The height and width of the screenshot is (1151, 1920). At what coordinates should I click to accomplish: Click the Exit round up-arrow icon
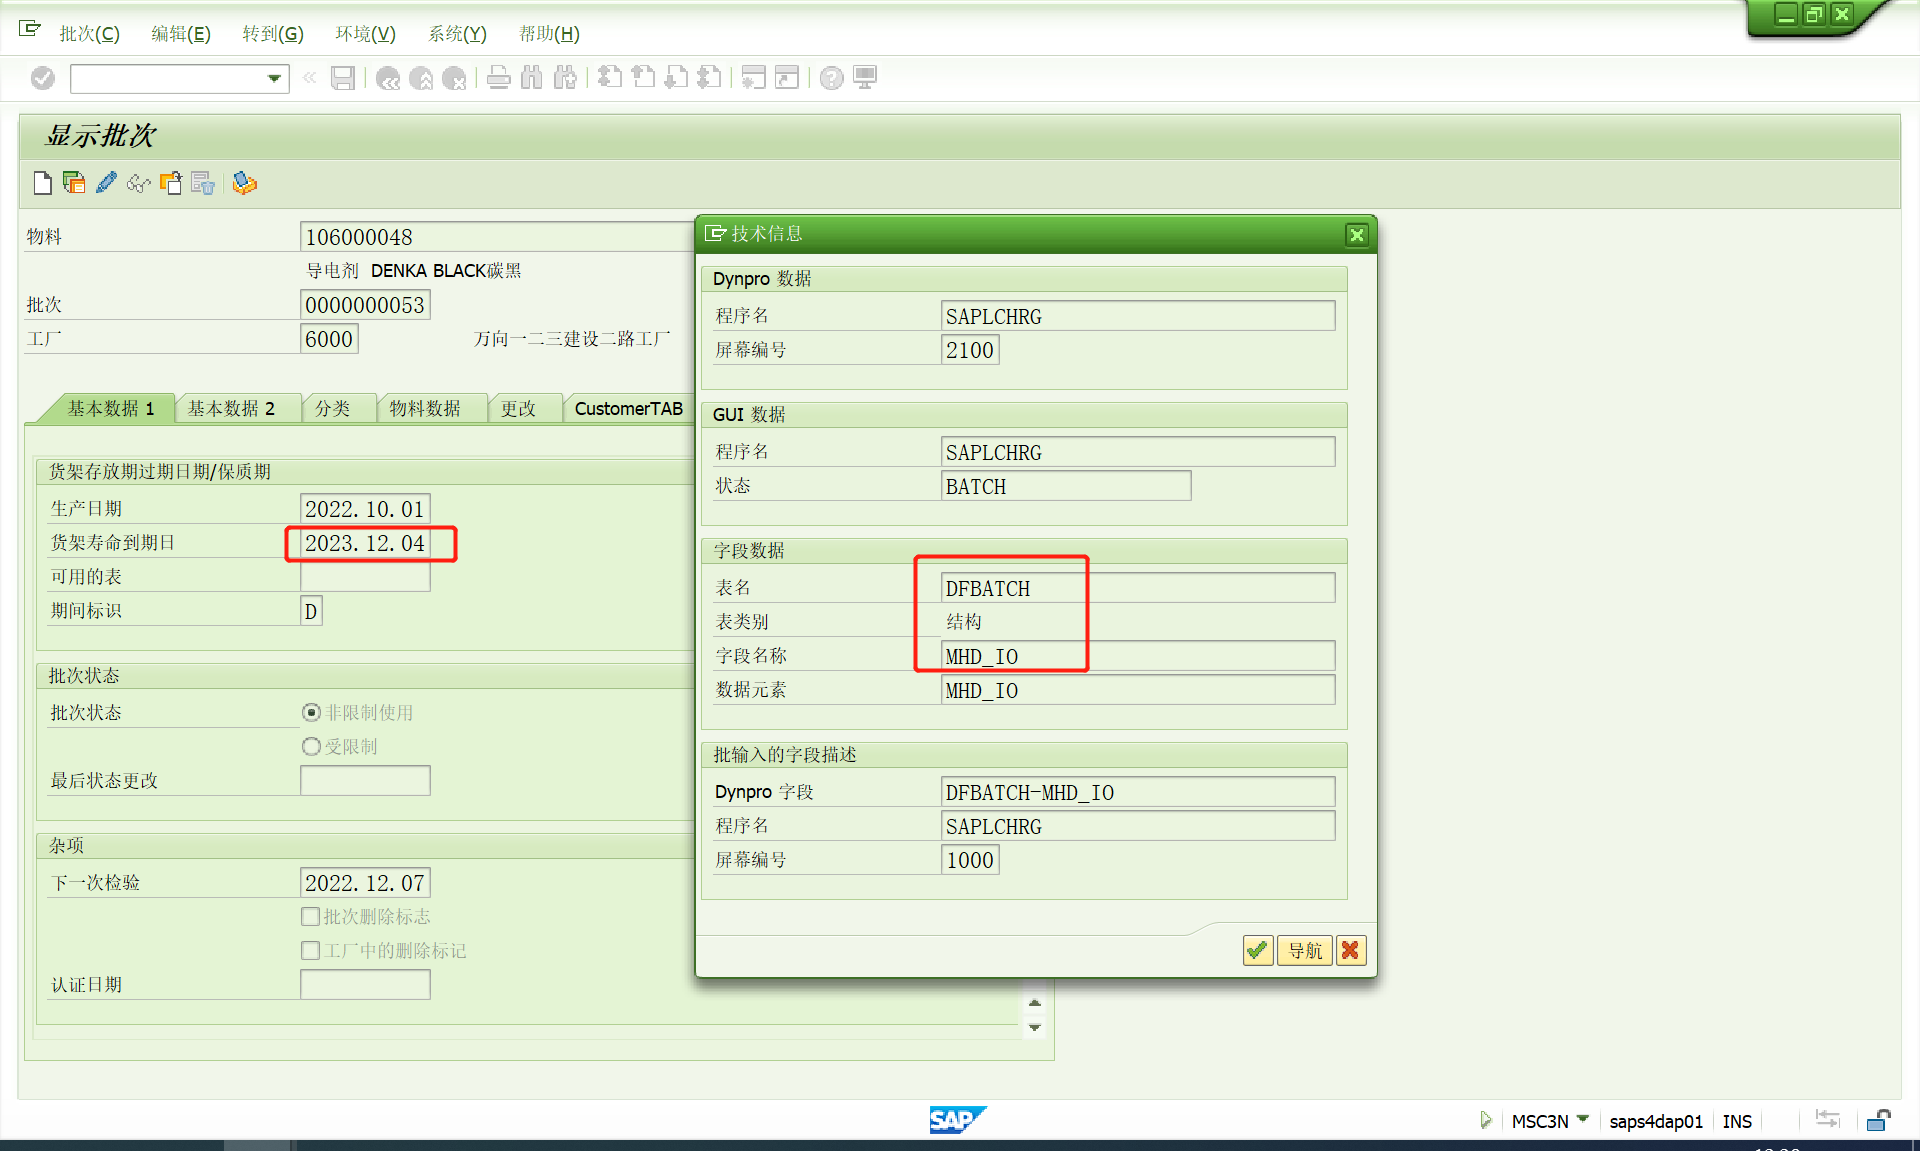point(421,78)
